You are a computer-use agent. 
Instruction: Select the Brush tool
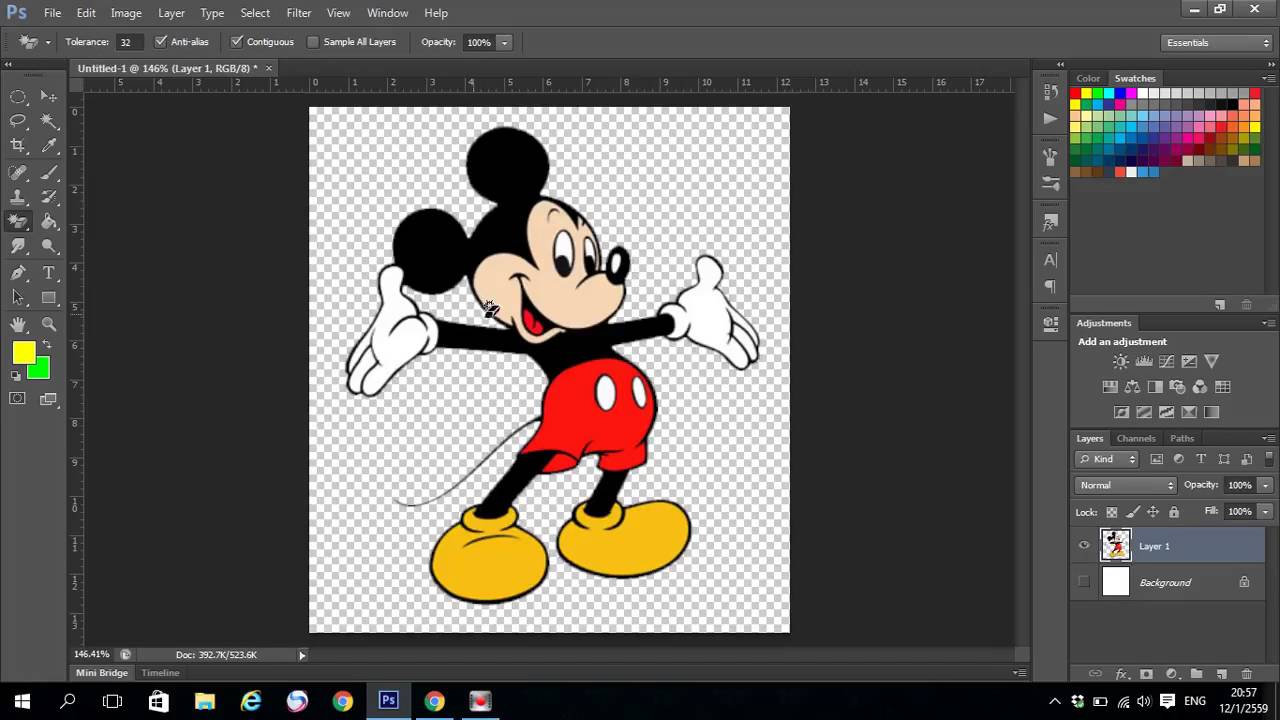tap(48, 173)
